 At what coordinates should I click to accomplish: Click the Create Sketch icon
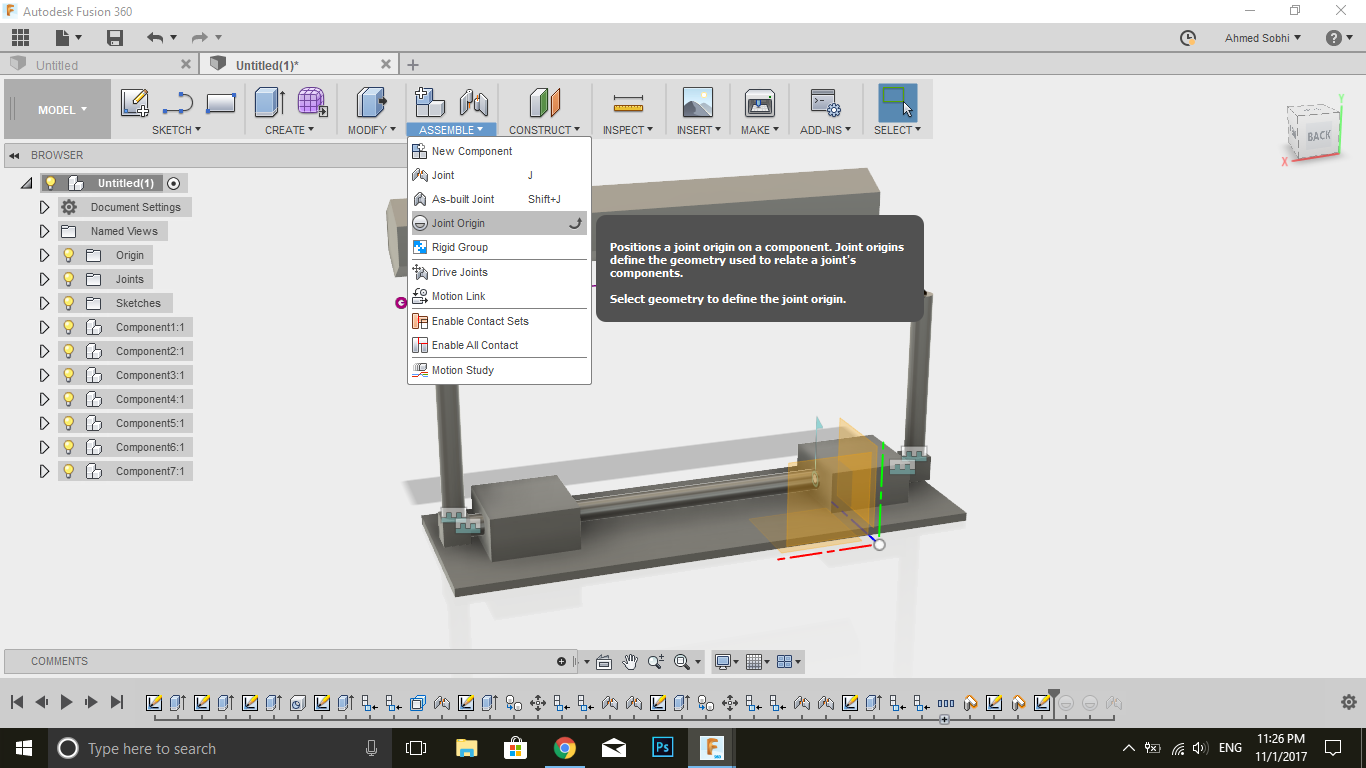[134, 103]
